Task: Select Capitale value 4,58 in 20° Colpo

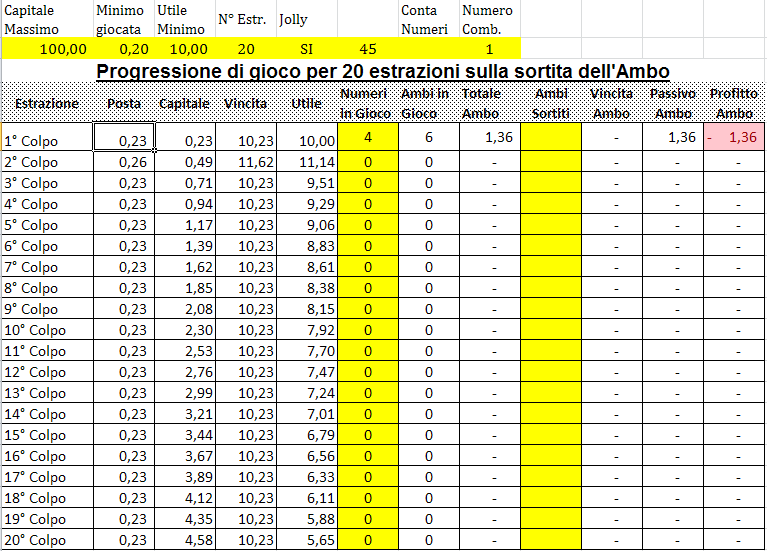Action: tap(185, 540)
